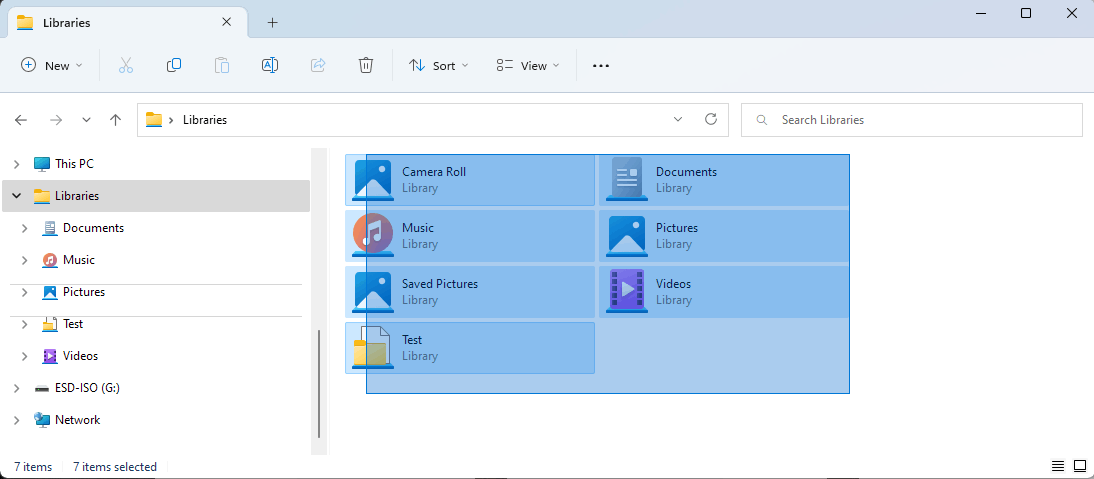1094x479 pixels.
Task: Expand the Network tree node
Action: pyautogui.click(x=17, y=420)
